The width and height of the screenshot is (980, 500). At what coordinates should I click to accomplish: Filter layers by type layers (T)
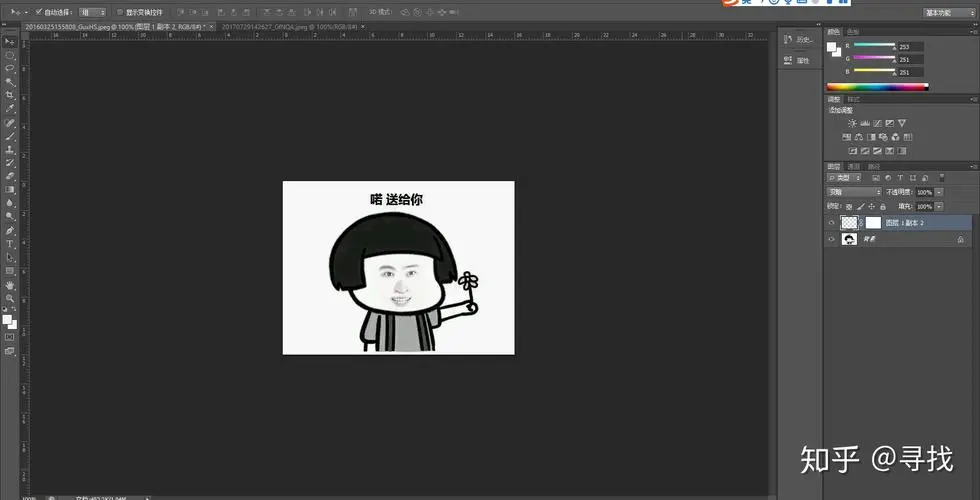click(x=900, y=179)
